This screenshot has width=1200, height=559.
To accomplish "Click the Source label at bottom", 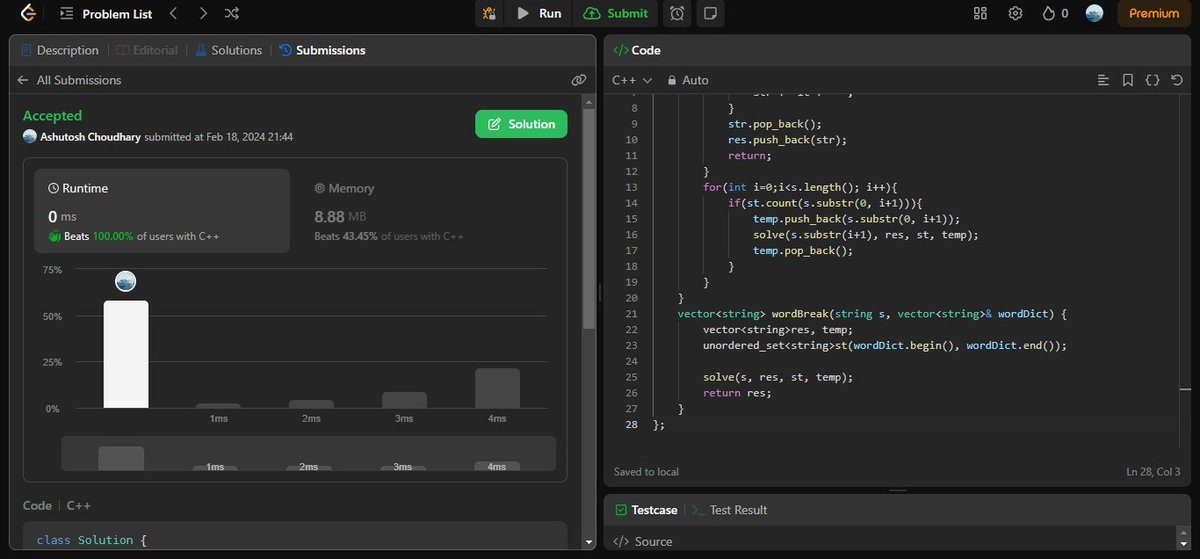I will point(643,541).
